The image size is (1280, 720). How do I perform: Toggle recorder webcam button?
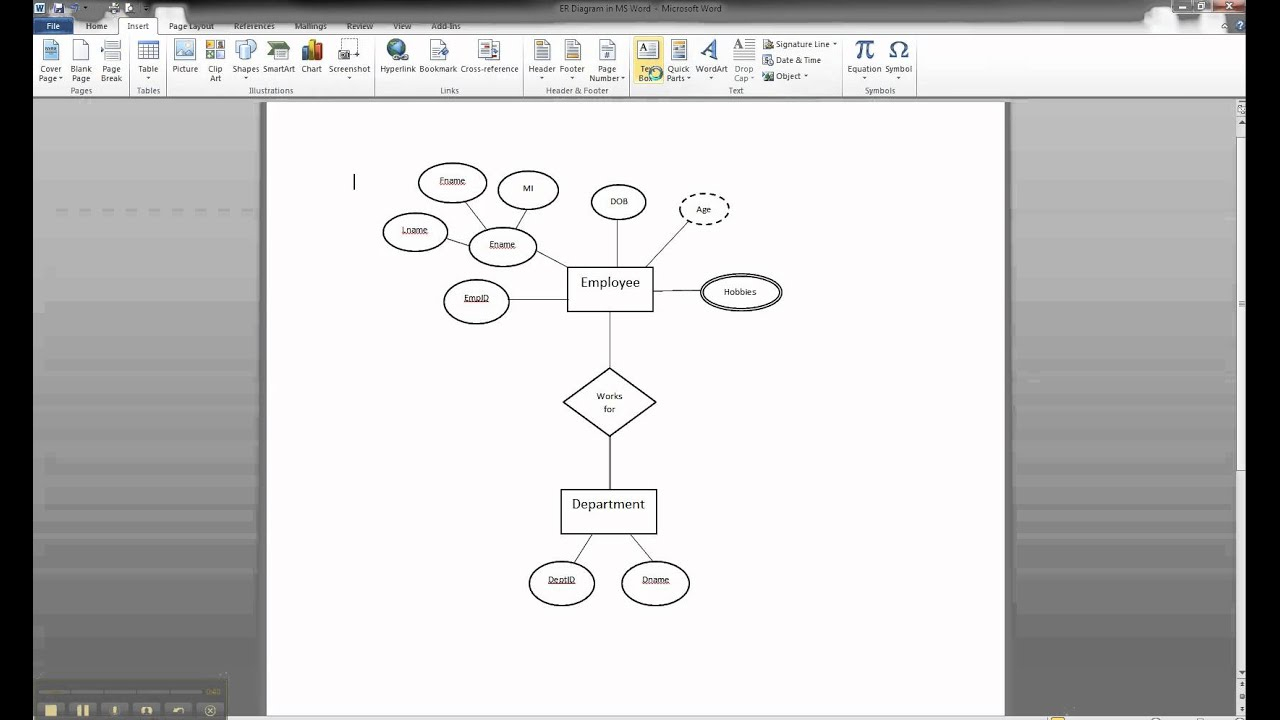point(147,710)
